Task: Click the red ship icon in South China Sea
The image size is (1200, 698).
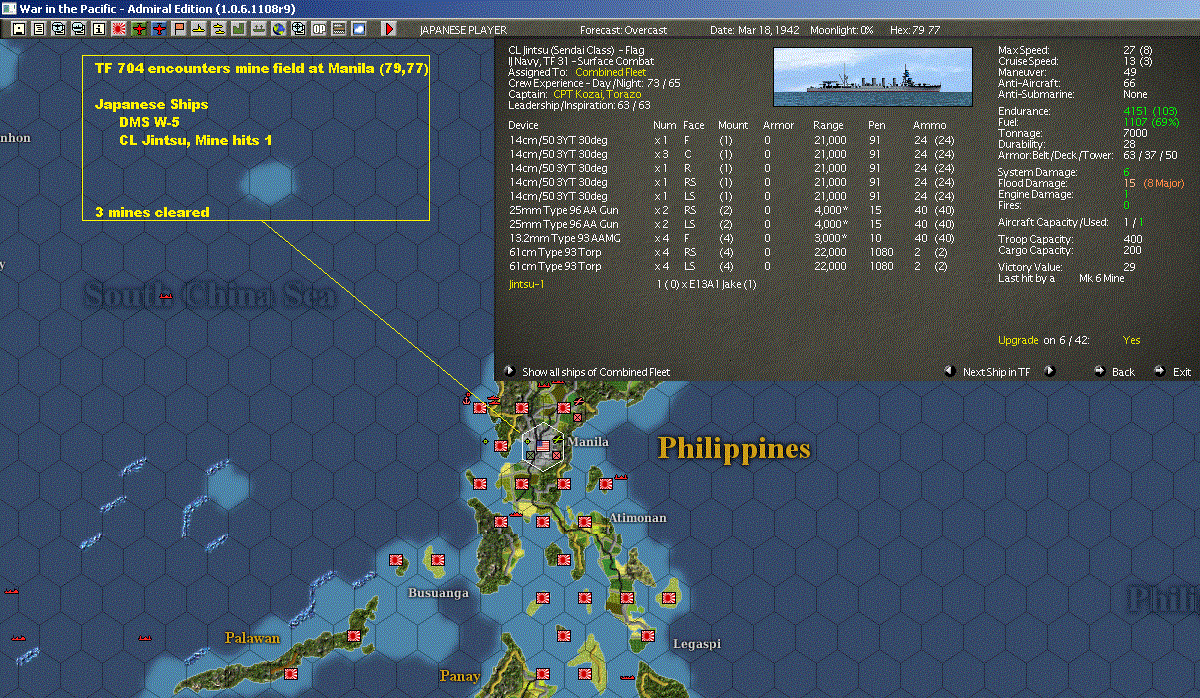Action: 167,296
